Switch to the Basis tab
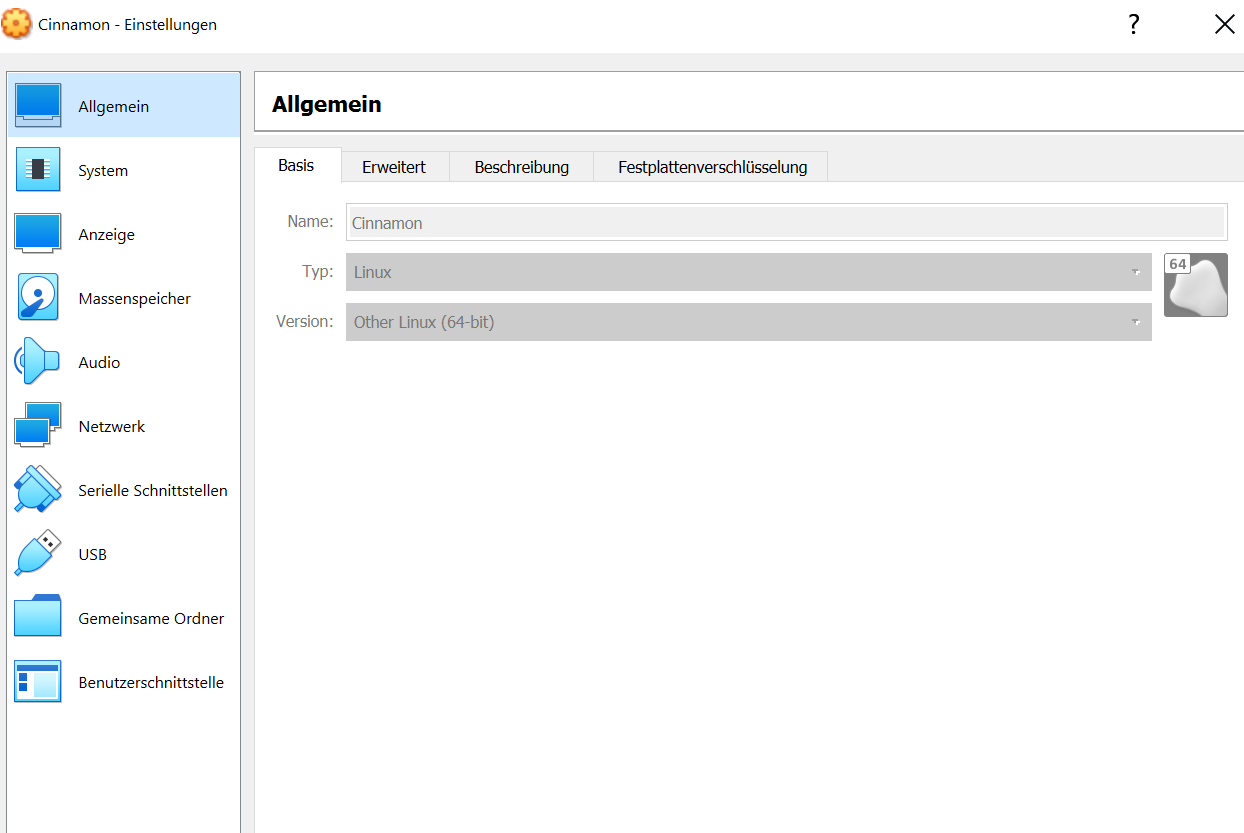 point(297,166)
